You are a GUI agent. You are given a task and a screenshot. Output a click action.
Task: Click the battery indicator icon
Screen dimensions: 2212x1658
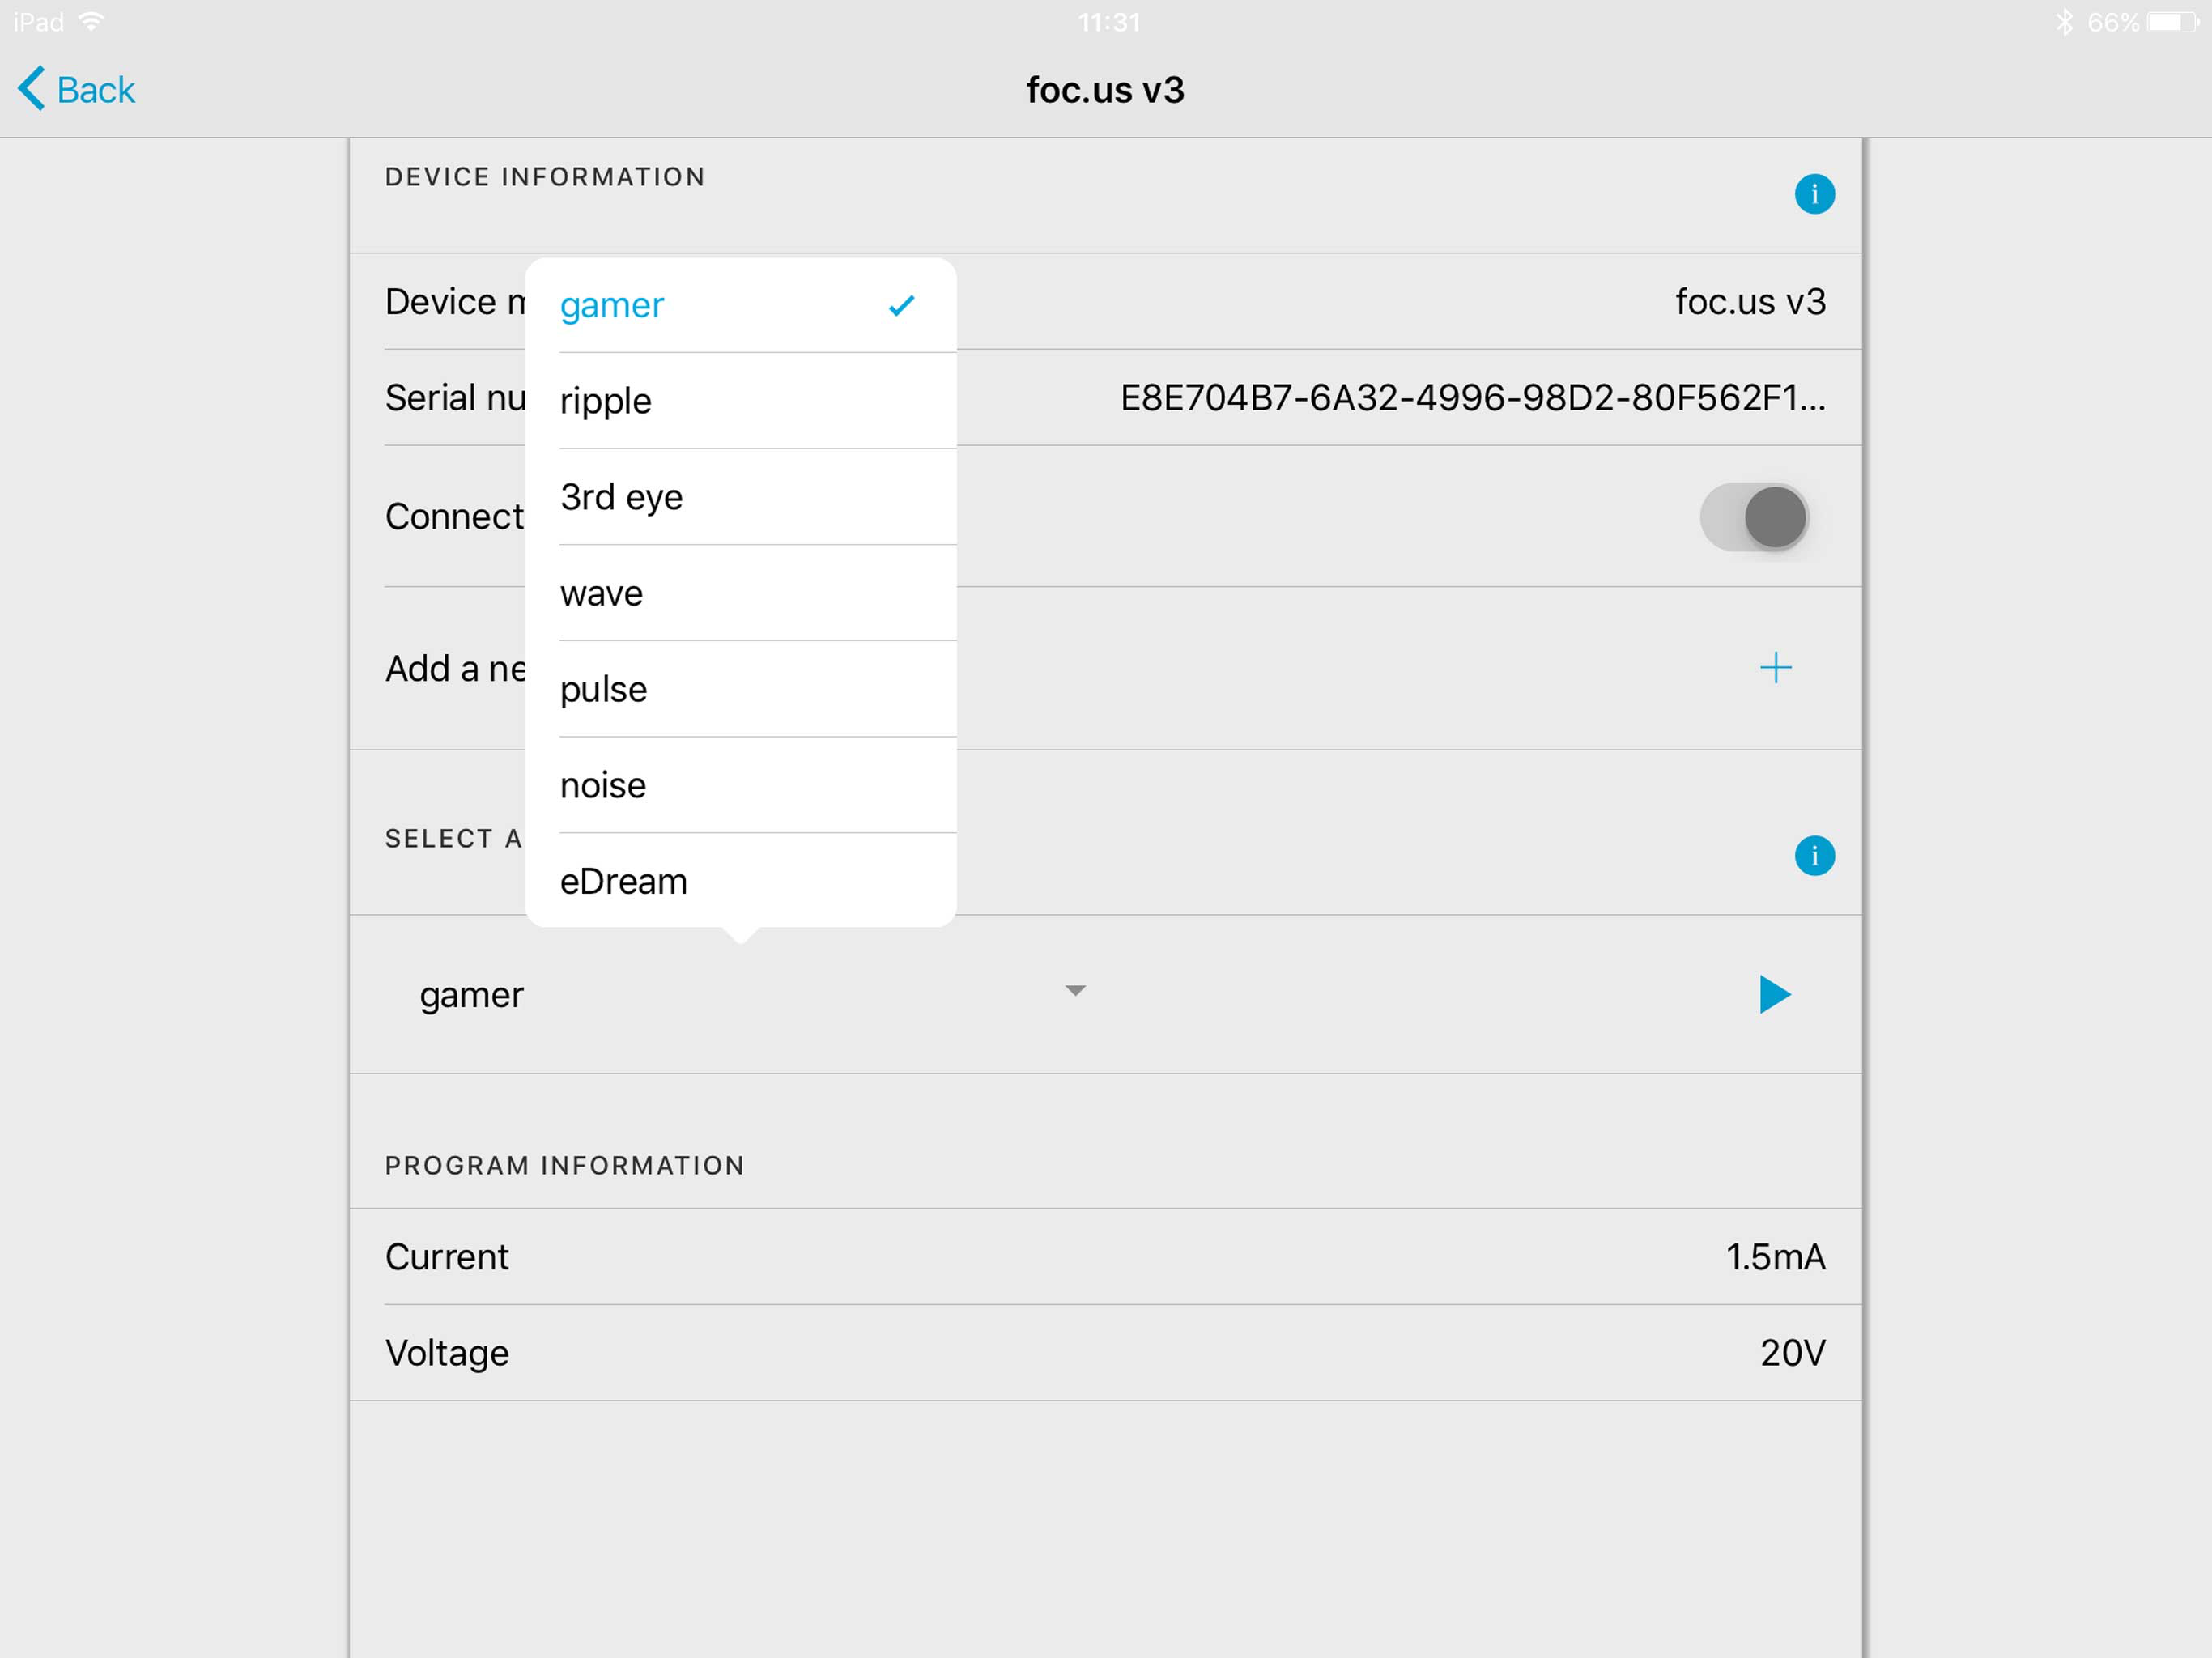(2172, 22)
